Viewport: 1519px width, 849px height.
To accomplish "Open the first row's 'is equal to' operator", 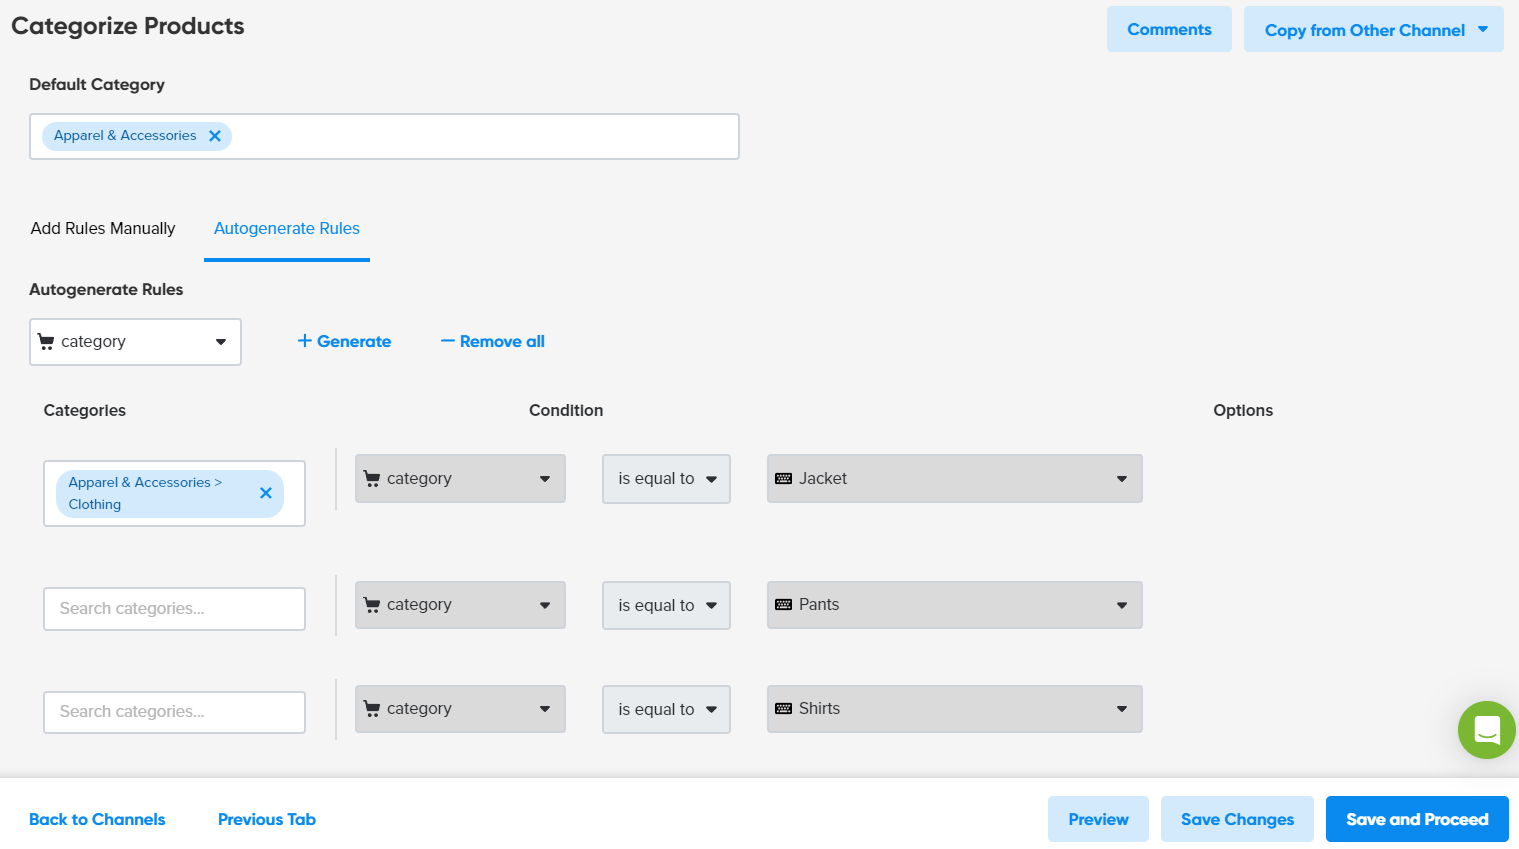I will [666, 479].
